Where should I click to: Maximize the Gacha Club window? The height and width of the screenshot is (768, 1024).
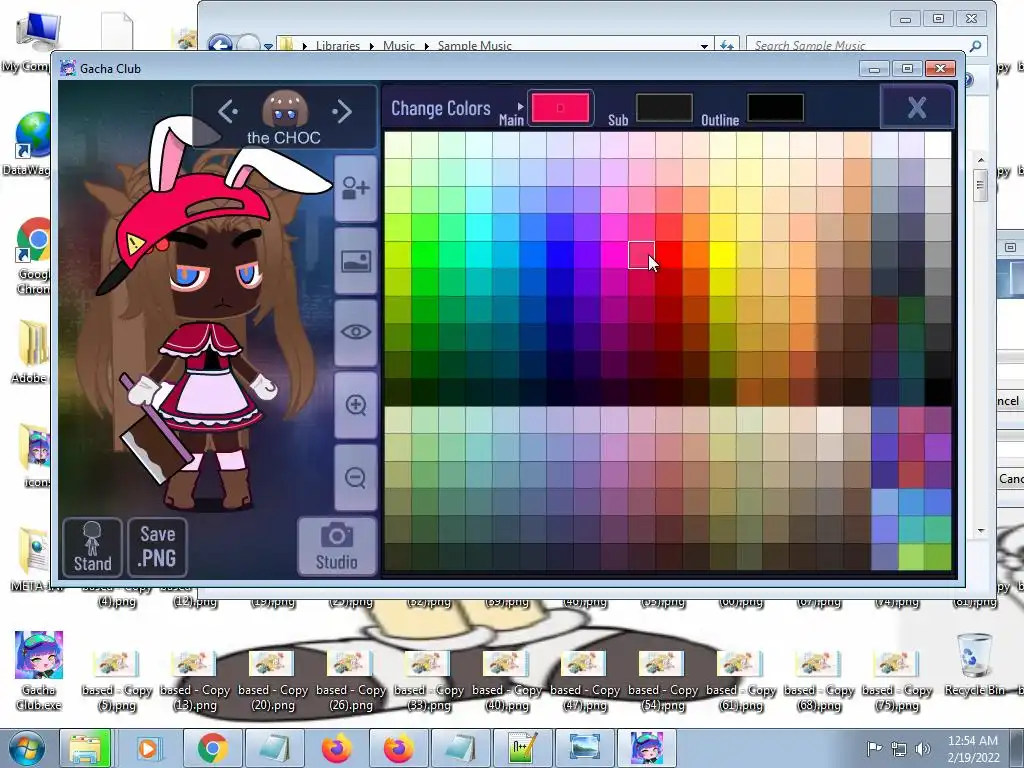907,69
